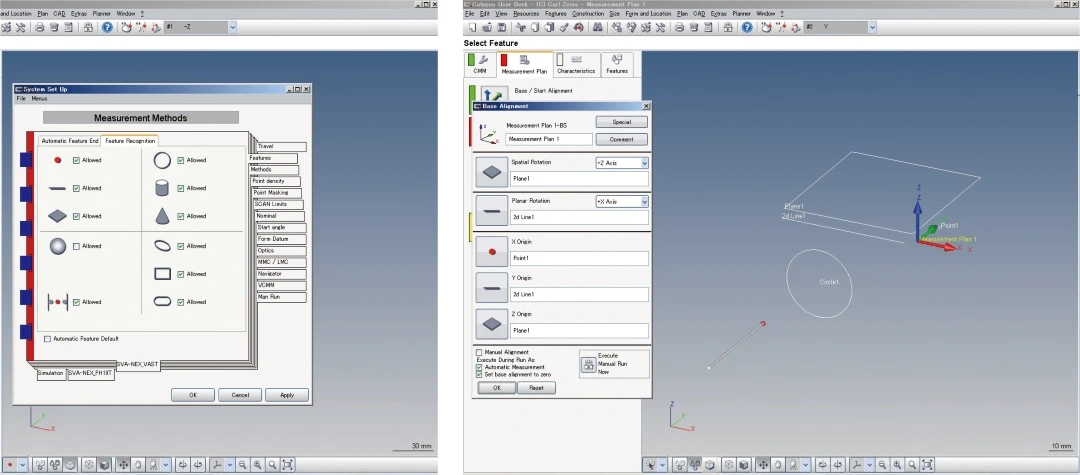This screenshot has height=475, width=1080.
Task: Enable the Automatic Feature Default checkbox
Action: (x=47, y=339)
